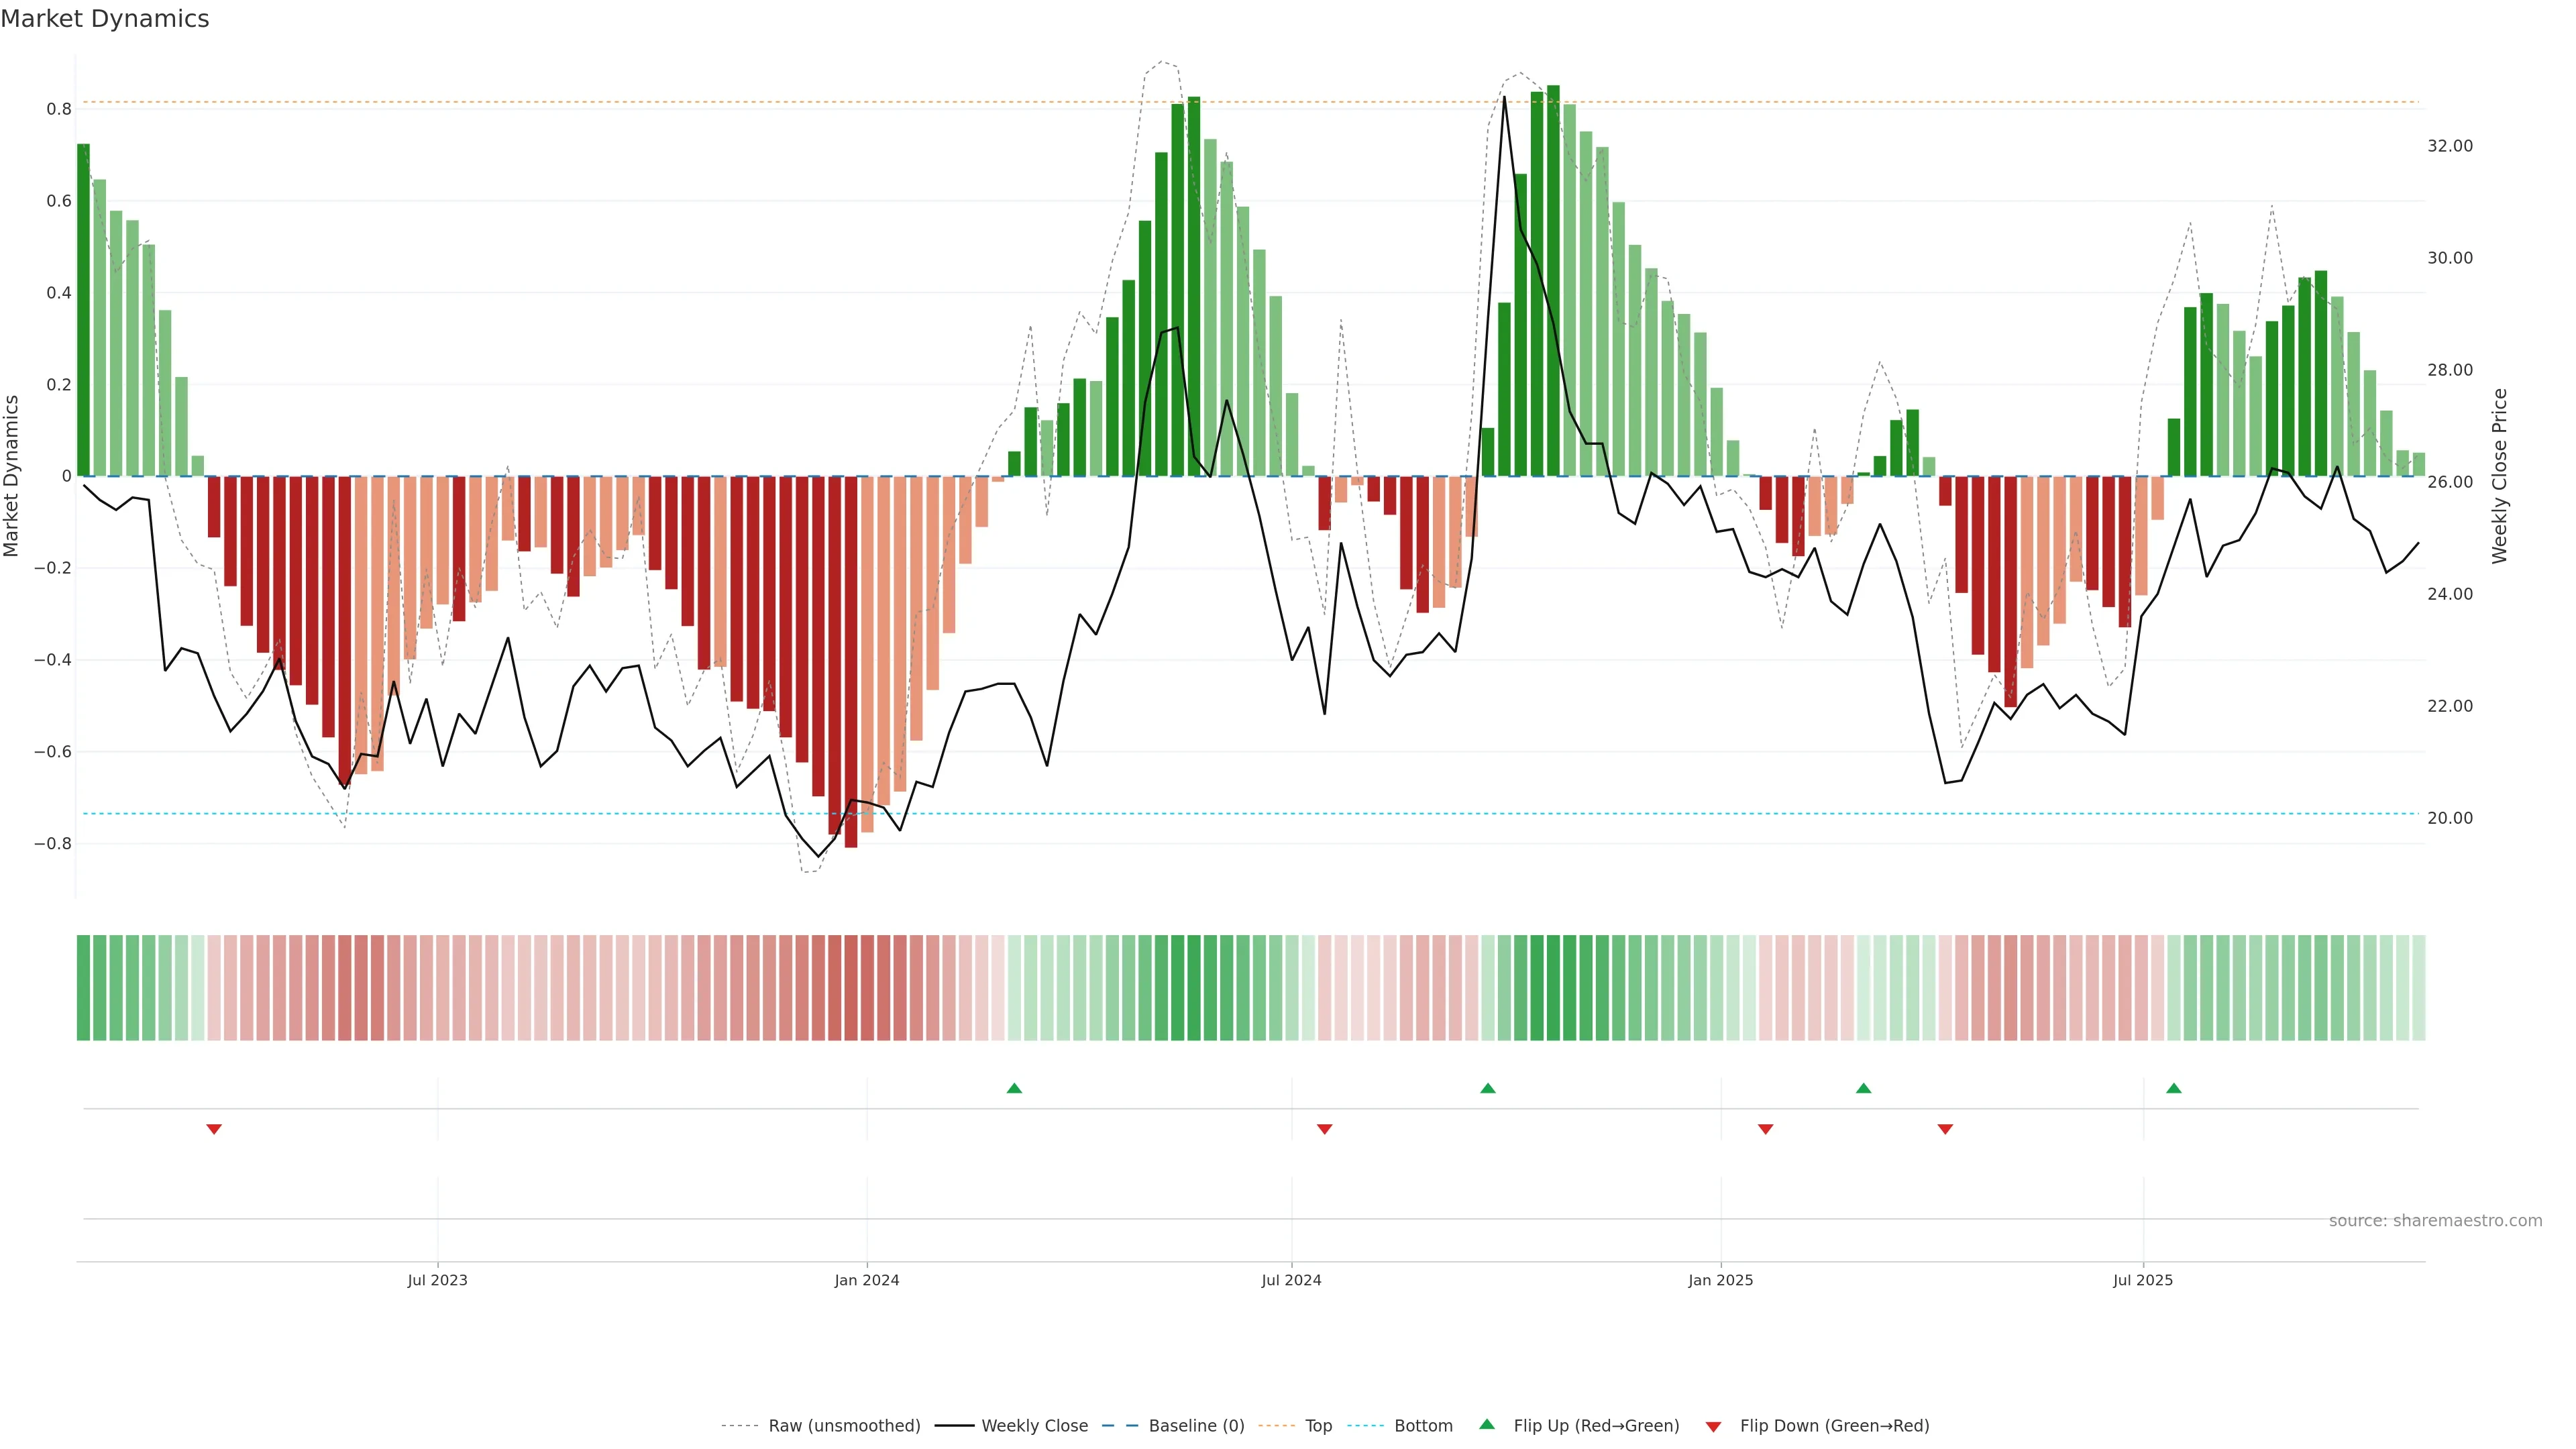Toggle the Weekly Close legend entry
The image size is (2576, 1449).
1034,1426
